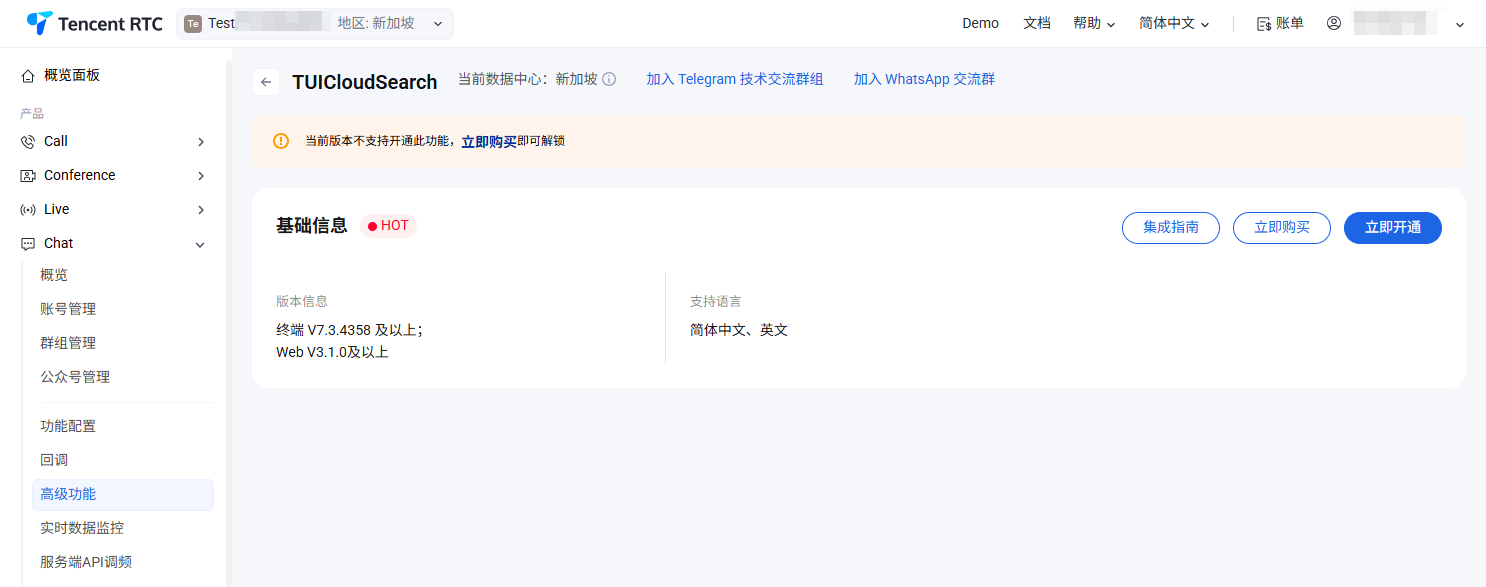Viewport: 1486px width, 587px height.
Task: Click the 当前数据中心：新加坡 text
Action: point(528,79)
